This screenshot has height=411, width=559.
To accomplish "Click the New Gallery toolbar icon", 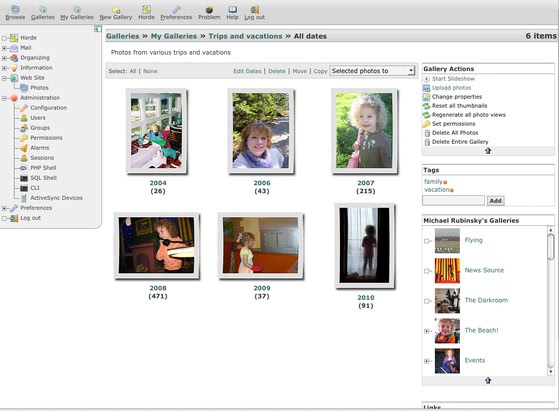I will [x=116, y=10].
